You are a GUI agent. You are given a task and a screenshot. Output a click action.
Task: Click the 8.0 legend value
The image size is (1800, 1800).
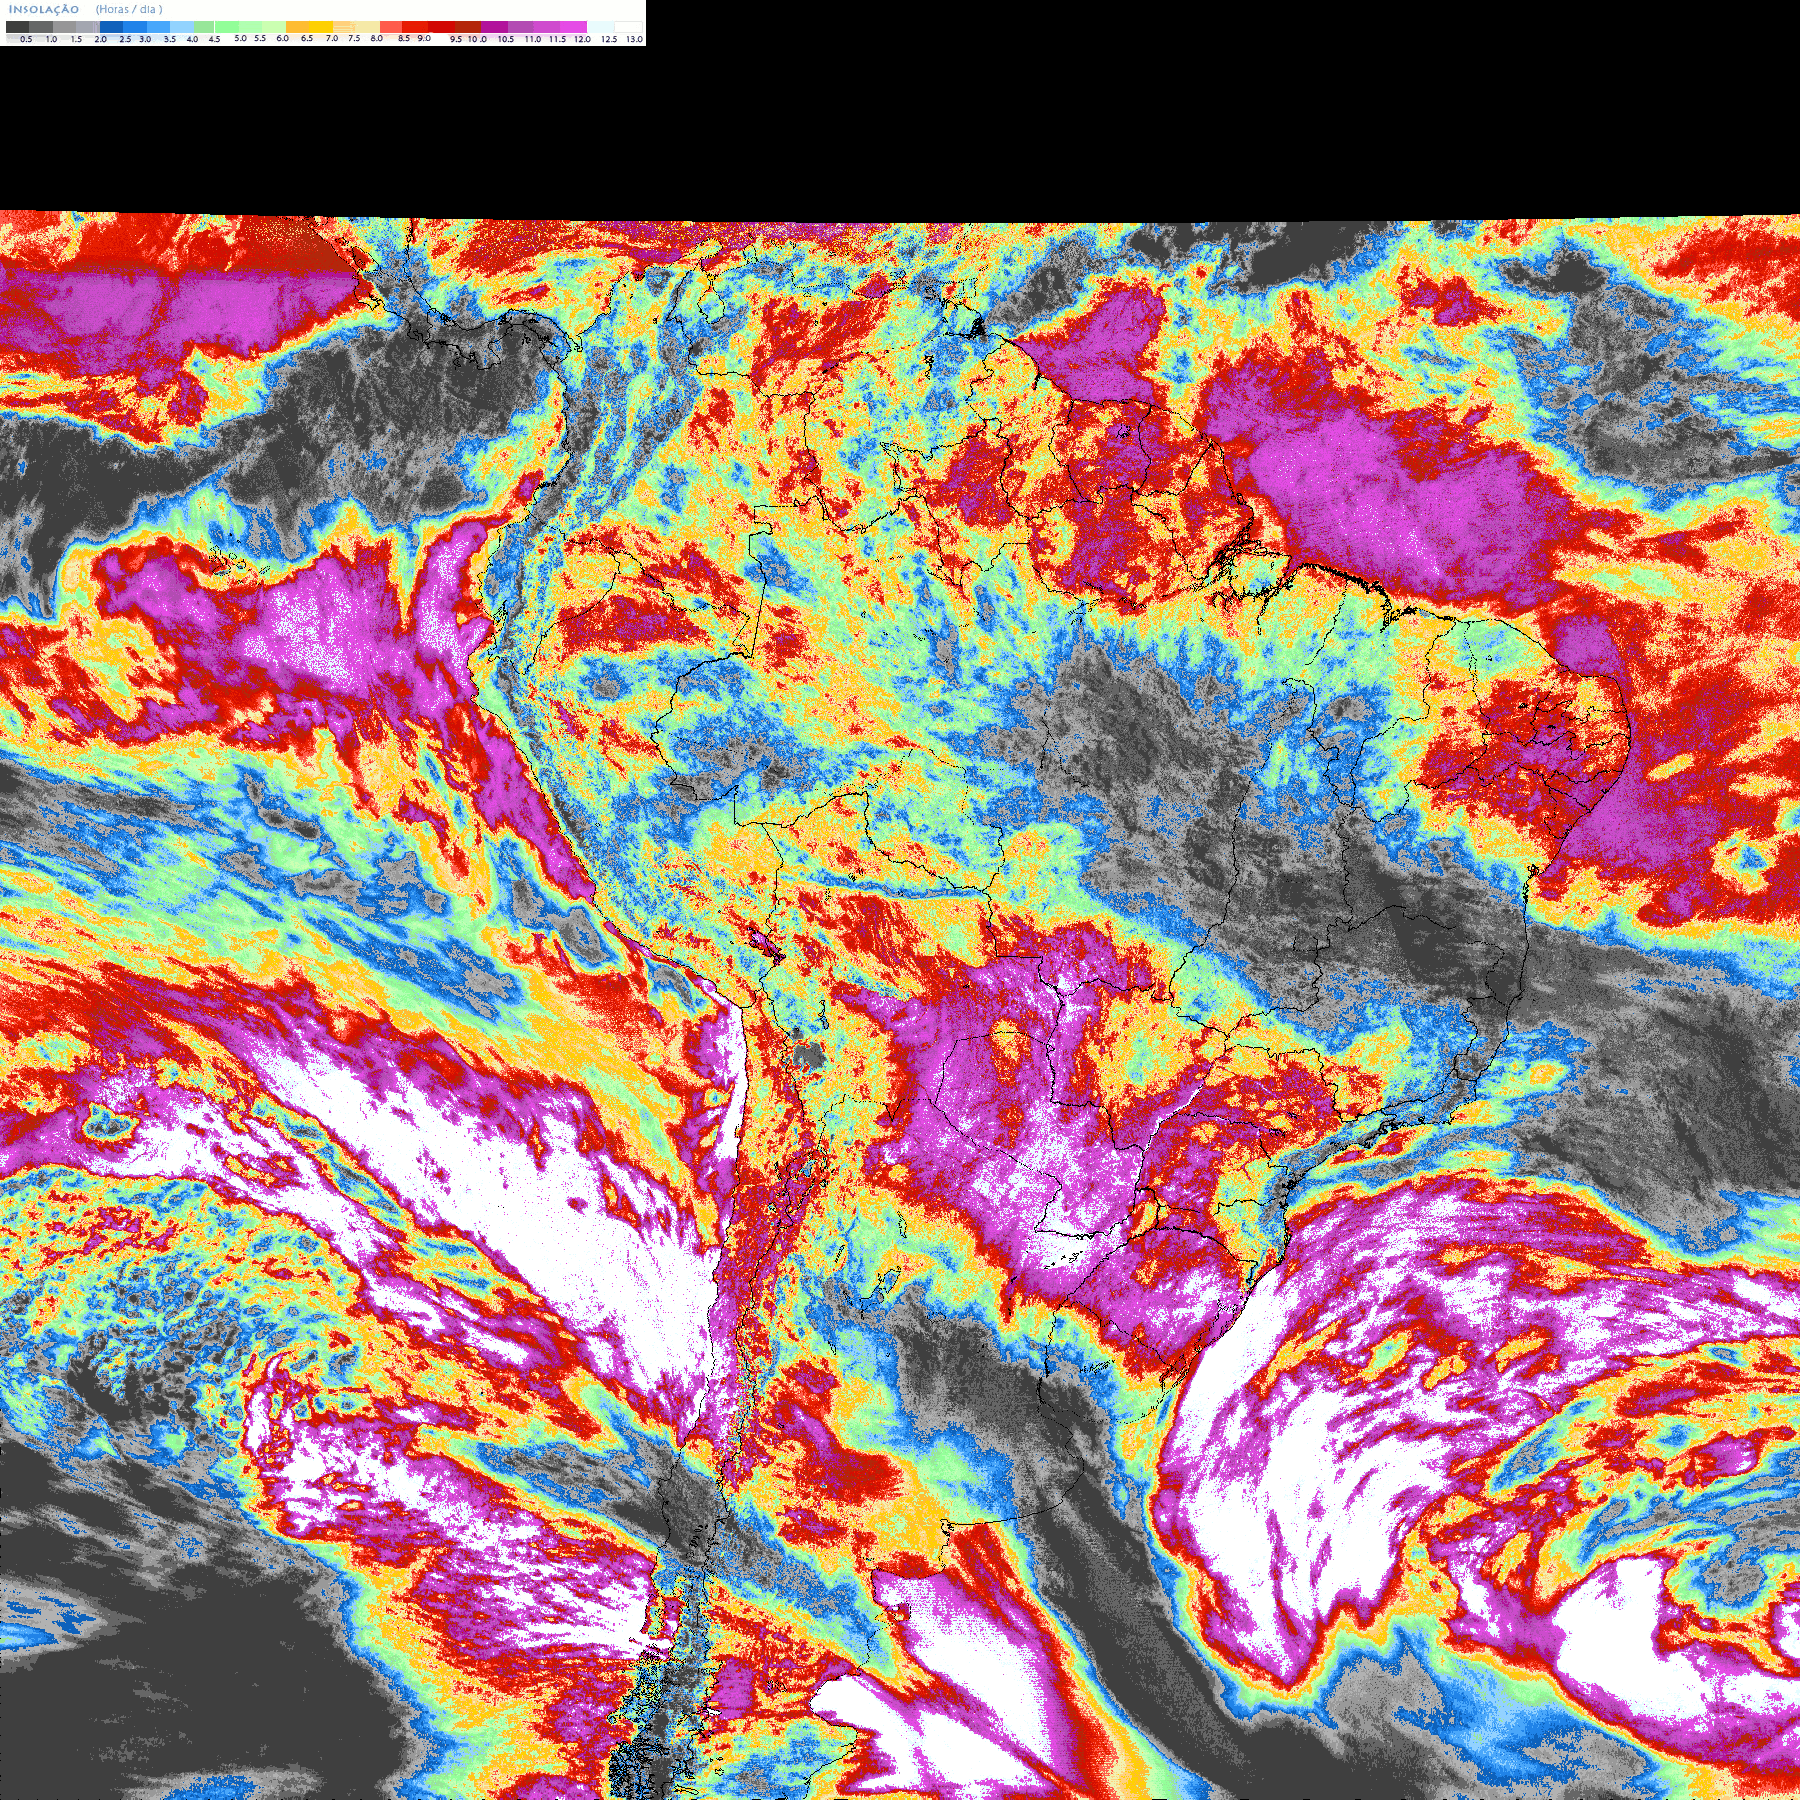377,38
